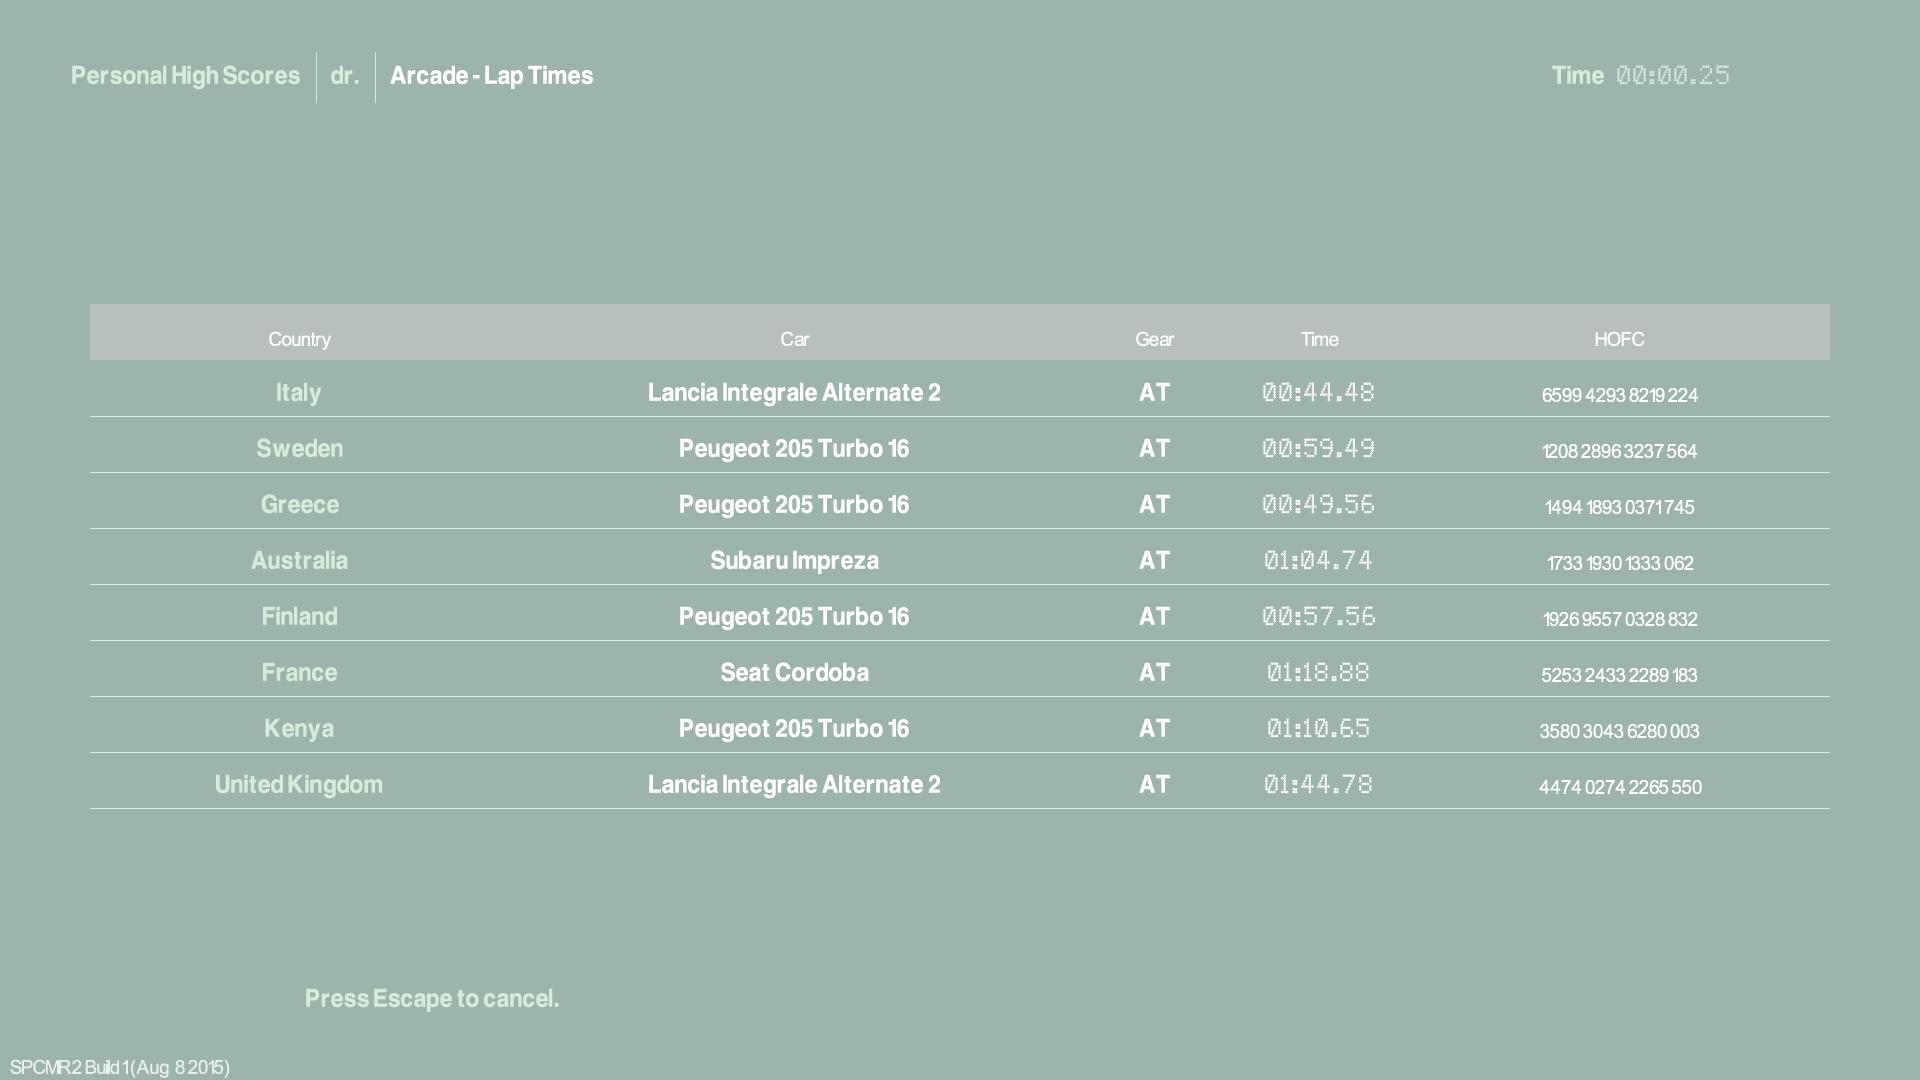
Task: Click the Country column header
Action: tap(299, 339)
